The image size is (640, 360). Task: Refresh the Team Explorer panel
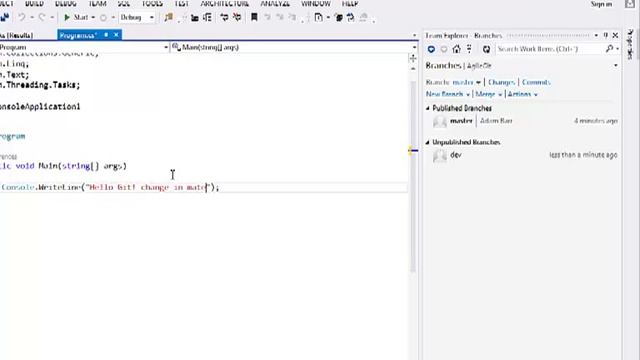(x=486, y=49)
